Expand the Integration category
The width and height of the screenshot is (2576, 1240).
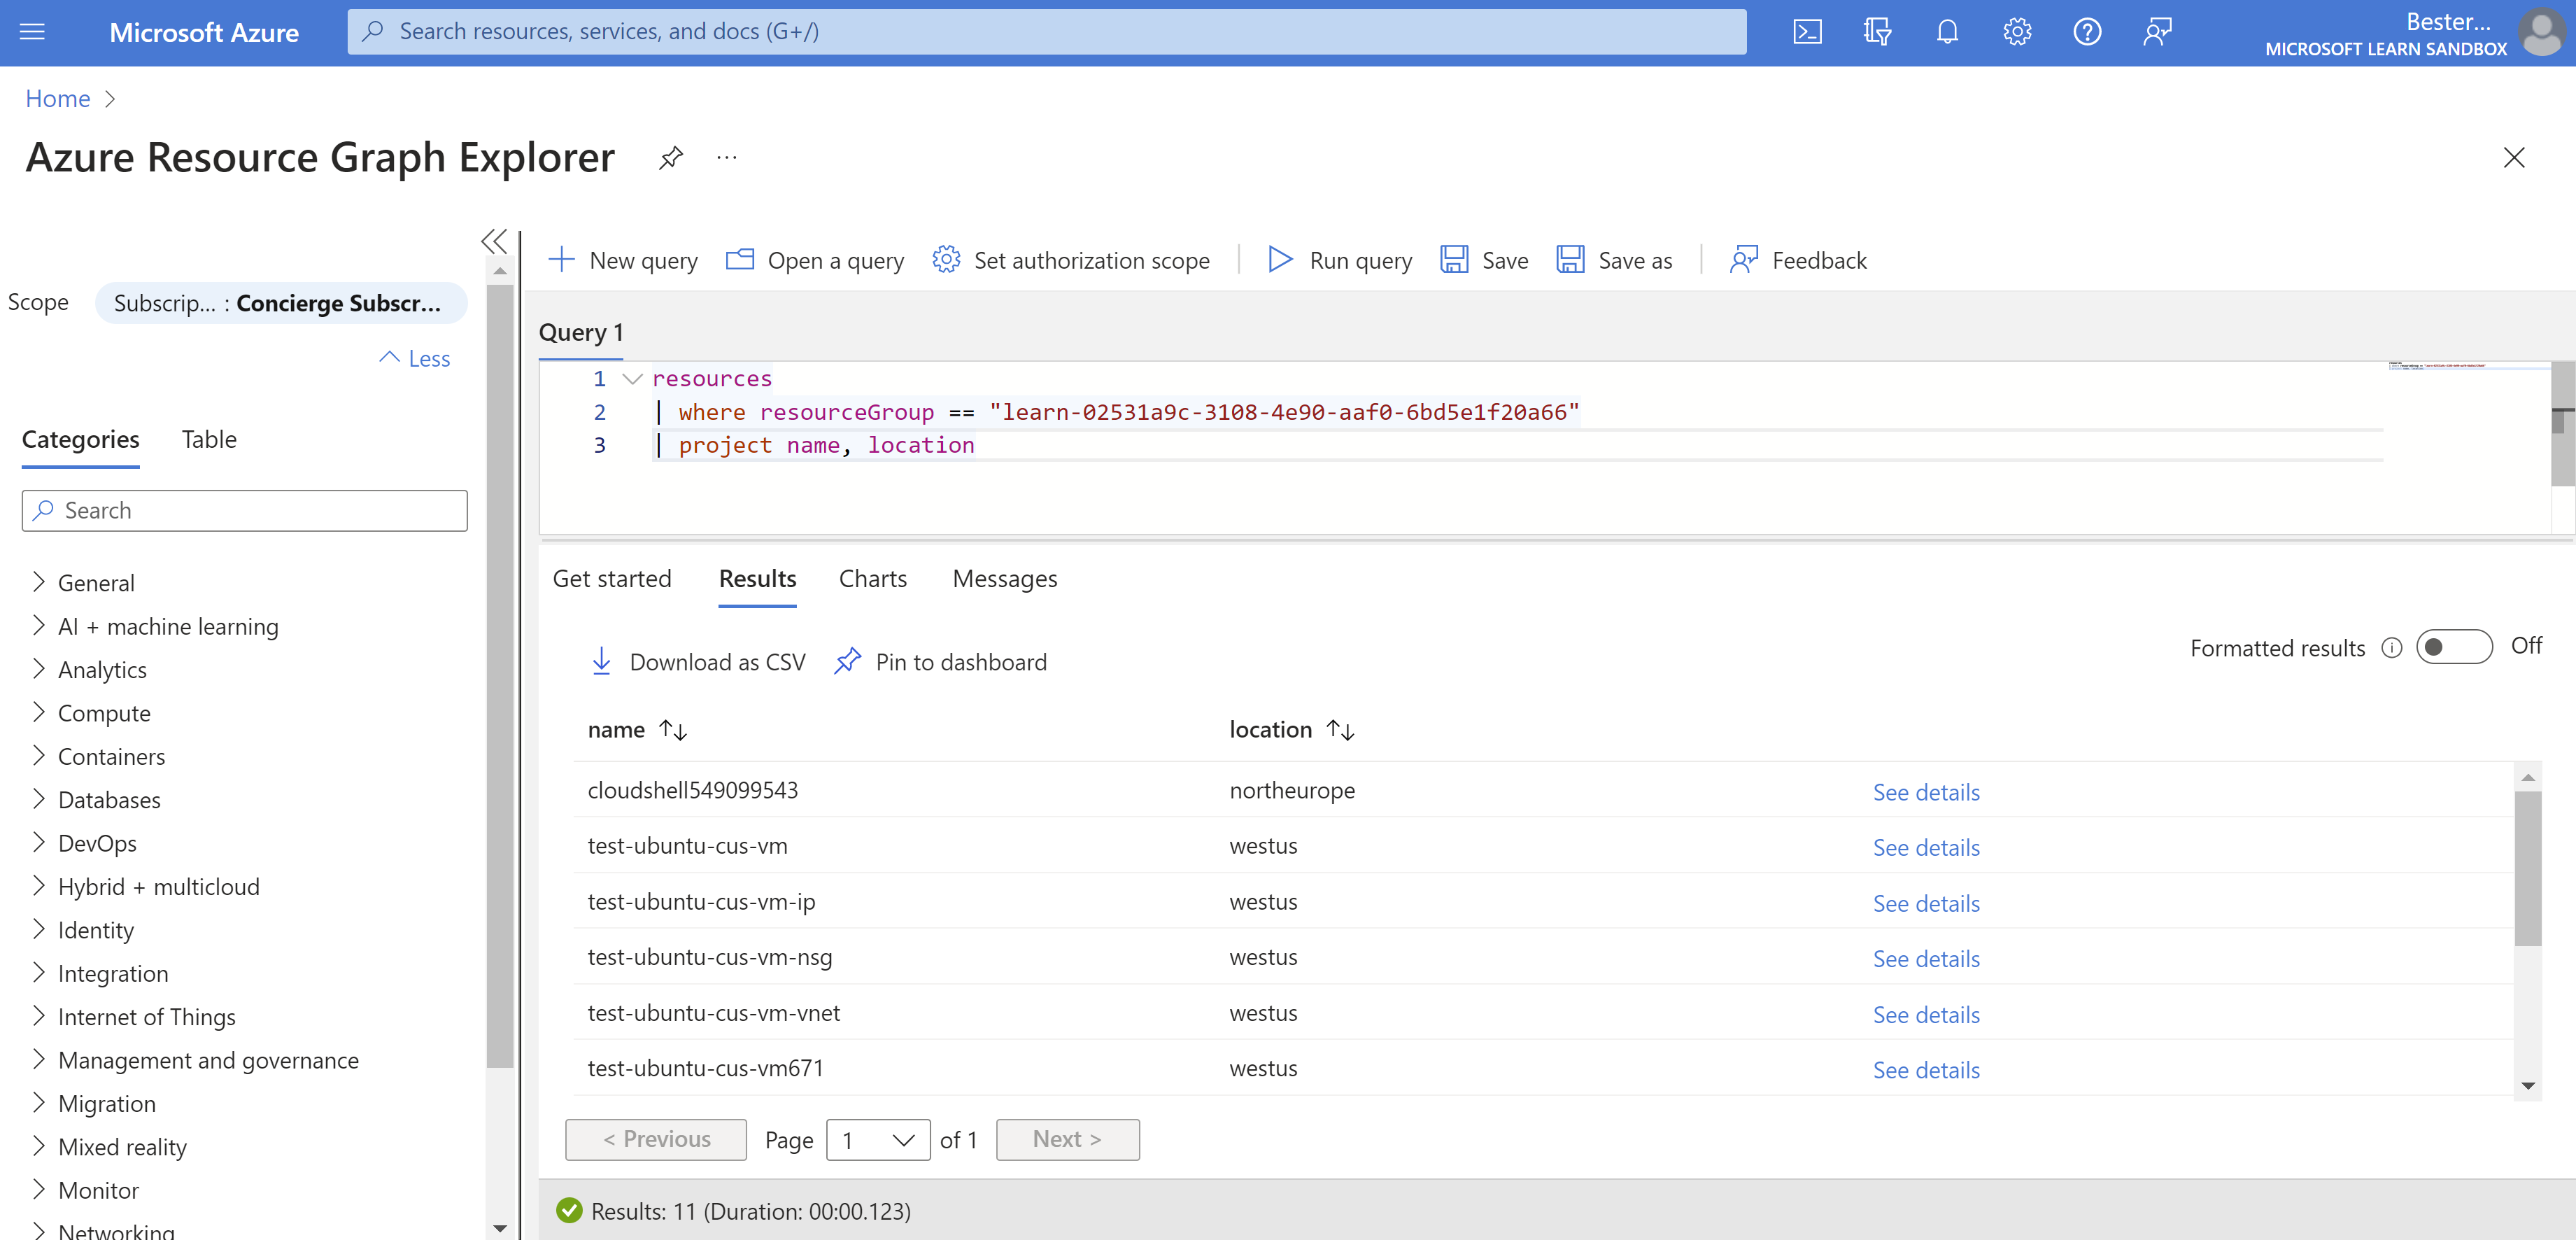[x=39, y=973]
